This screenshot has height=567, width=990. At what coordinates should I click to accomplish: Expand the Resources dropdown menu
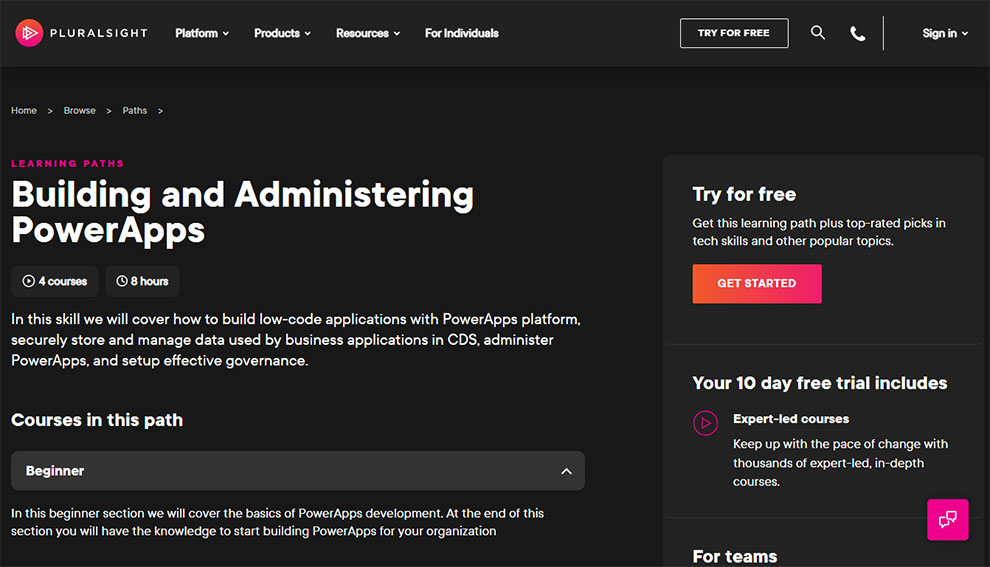(368, 33)
